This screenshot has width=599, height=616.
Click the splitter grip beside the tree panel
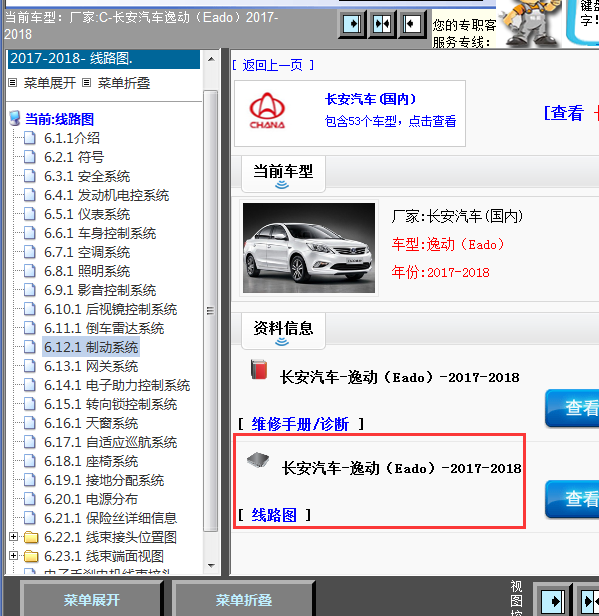211,310
